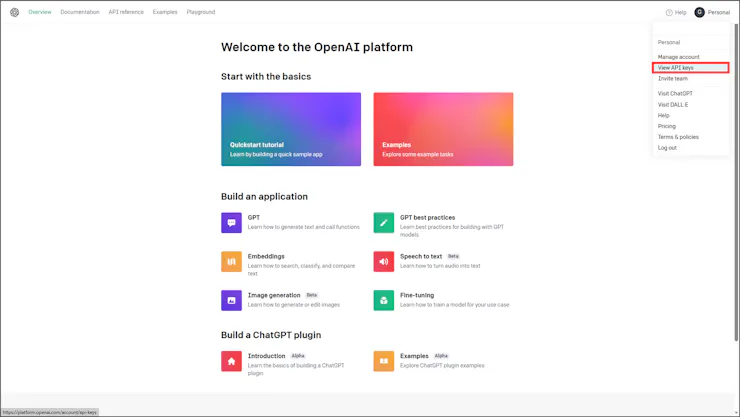Open the Fine-tuning cube icon
Viewport: 740px width, 417px height.
click(x=384, y=300)
